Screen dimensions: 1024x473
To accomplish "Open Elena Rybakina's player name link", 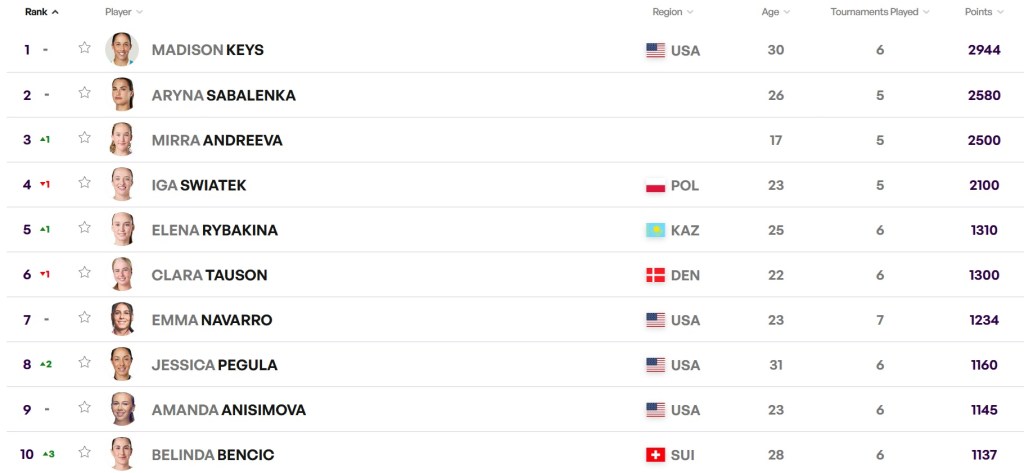I will (x=214, y=230).
